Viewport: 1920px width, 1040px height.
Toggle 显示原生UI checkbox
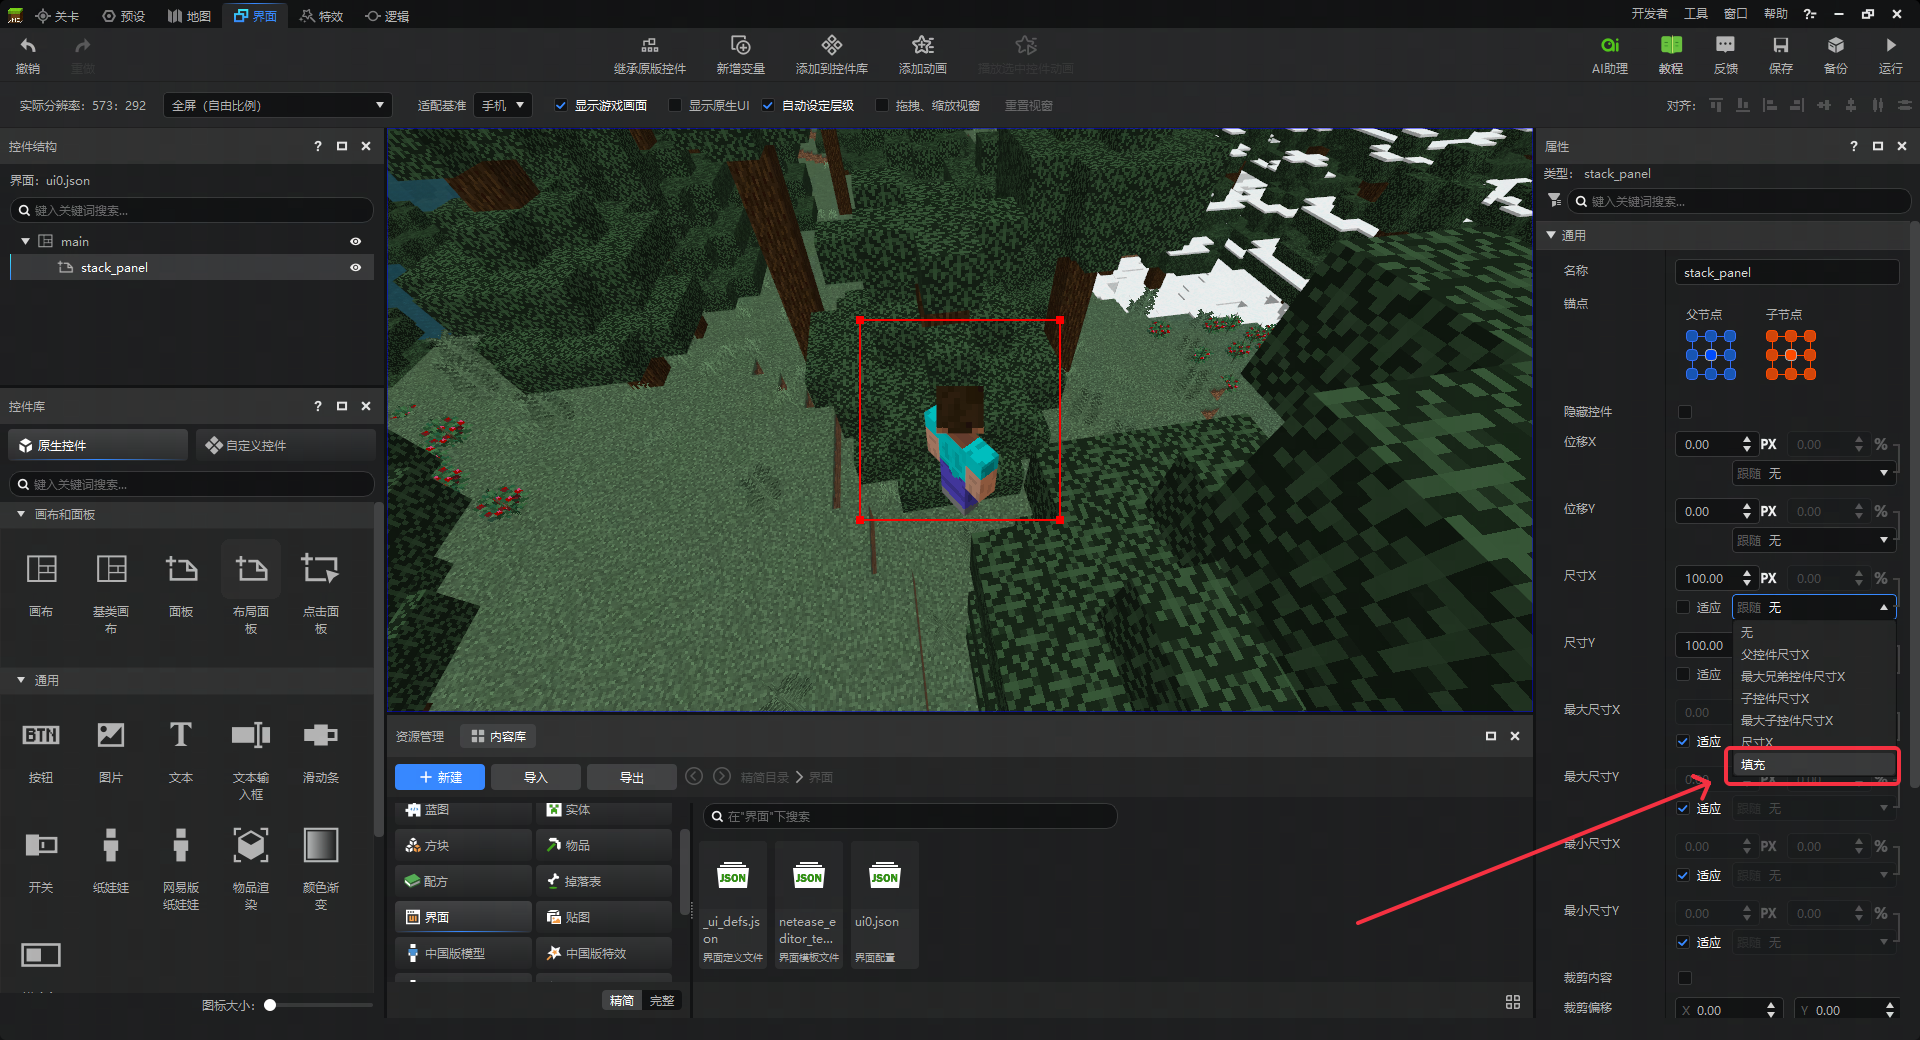(675, 105)
